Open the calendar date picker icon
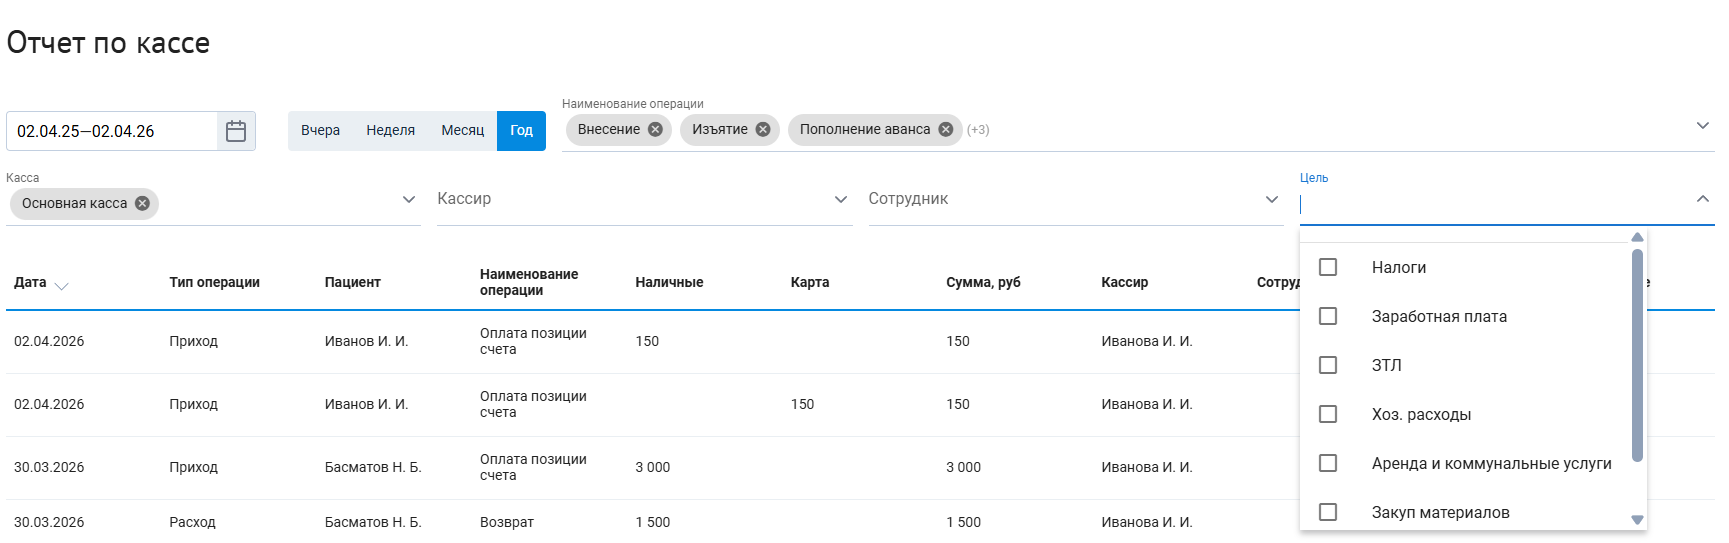The image size is (1729, 543). pyautogui.click(x=236, y=131)
